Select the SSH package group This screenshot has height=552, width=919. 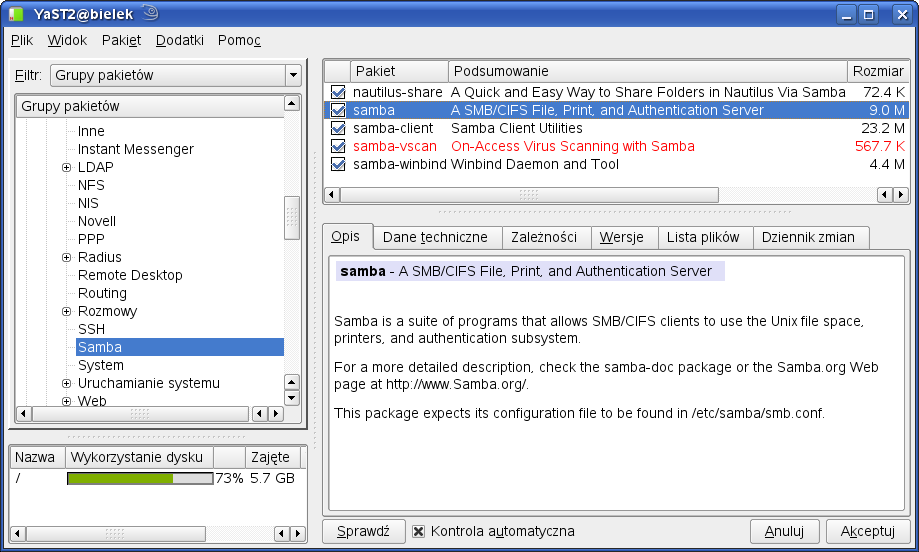(x=91, y=329)
